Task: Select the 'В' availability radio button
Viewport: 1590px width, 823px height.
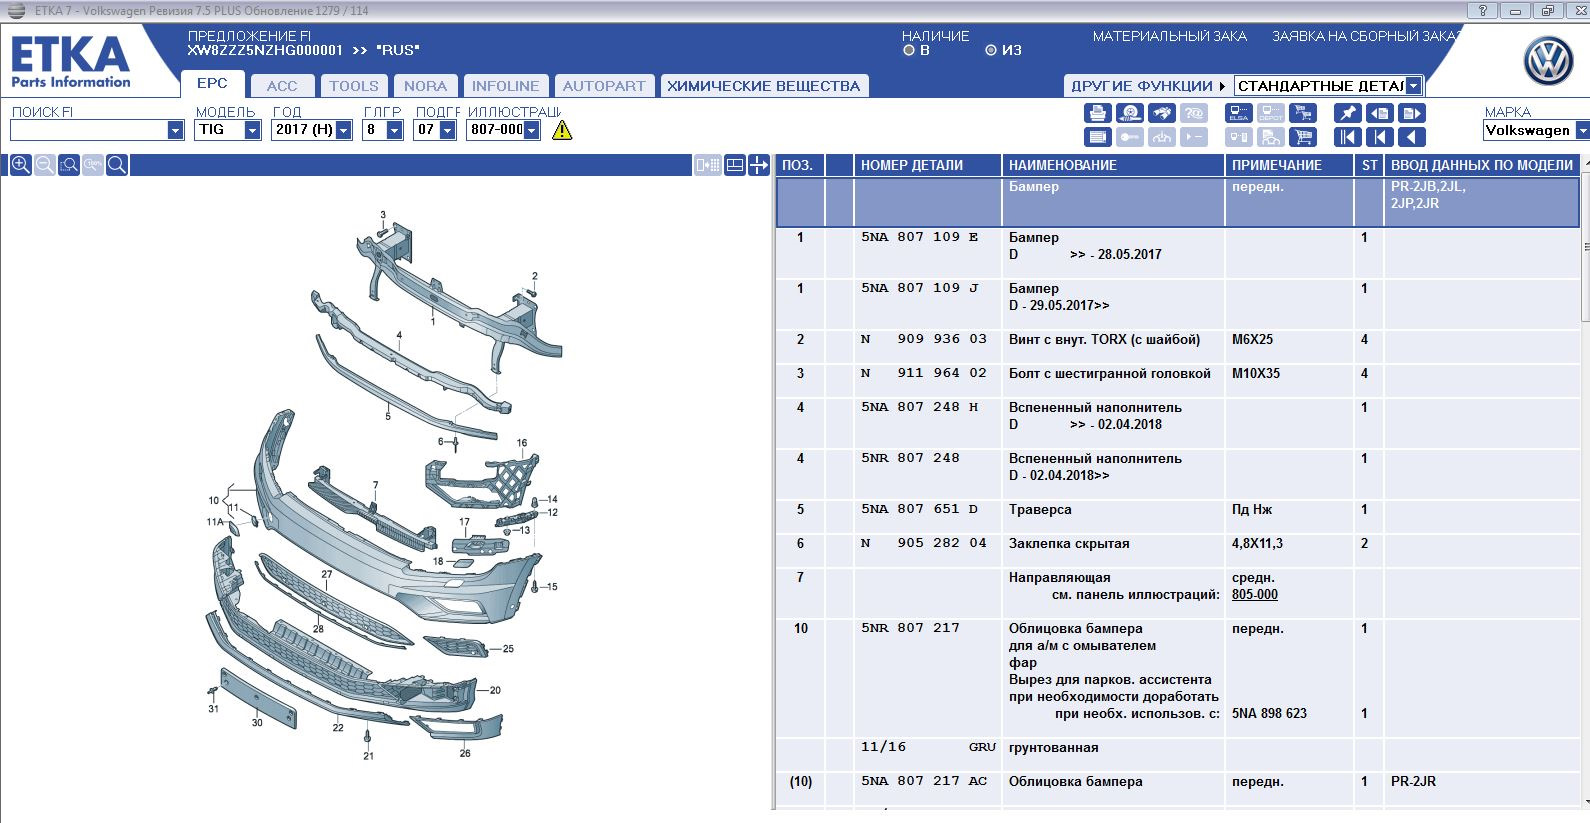Action: click(909, 50)
